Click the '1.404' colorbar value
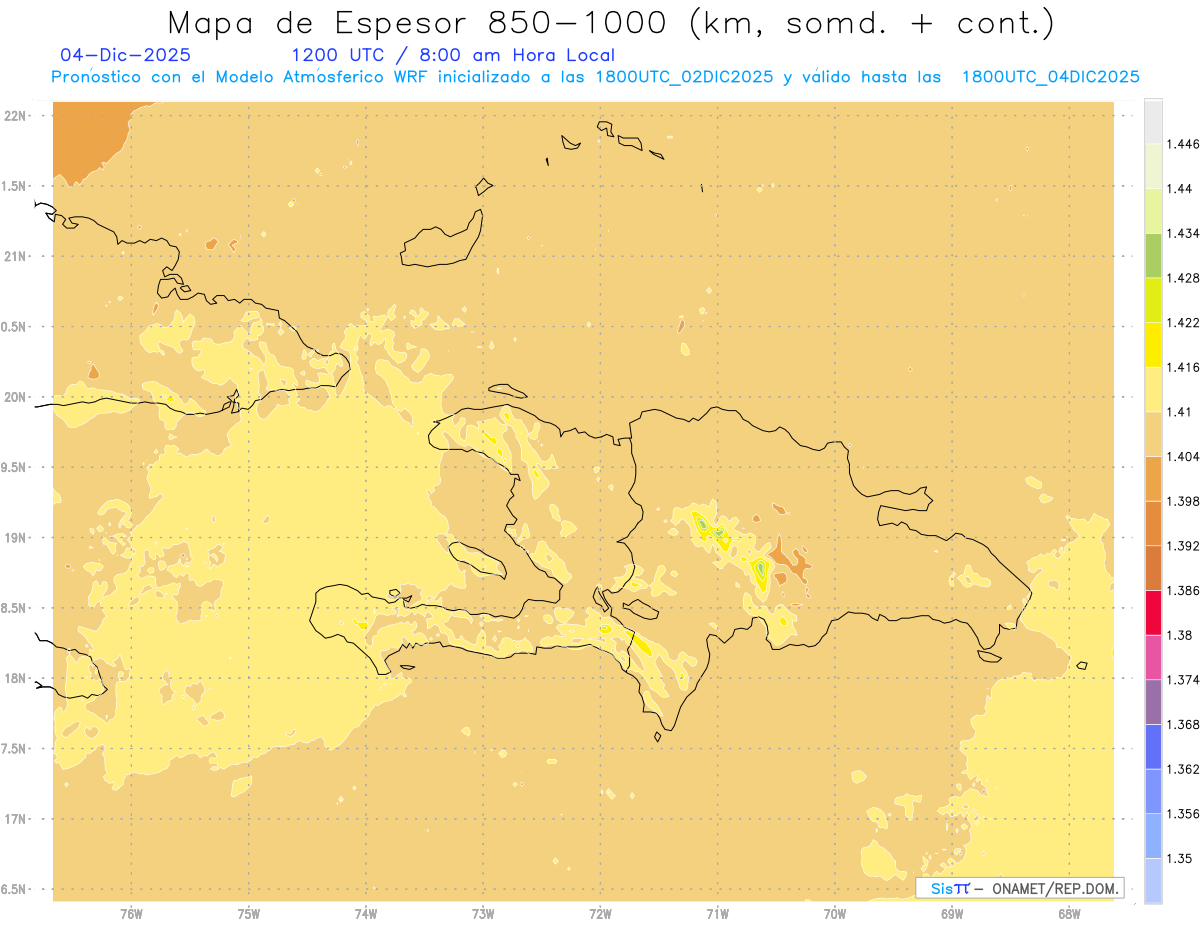The image size is (1200, 927). tap(1182, 456)
